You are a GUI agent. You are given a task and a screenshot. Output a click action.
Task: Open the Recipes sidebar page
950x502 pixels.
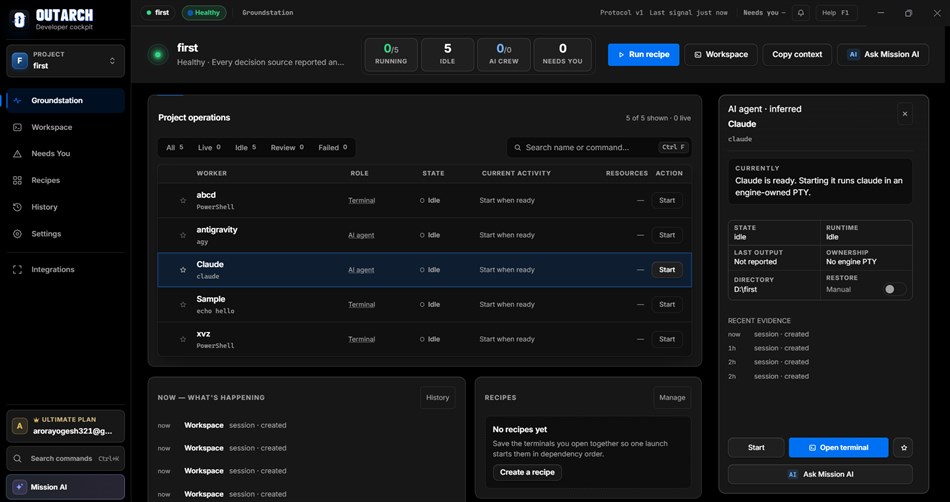point(65,180)
